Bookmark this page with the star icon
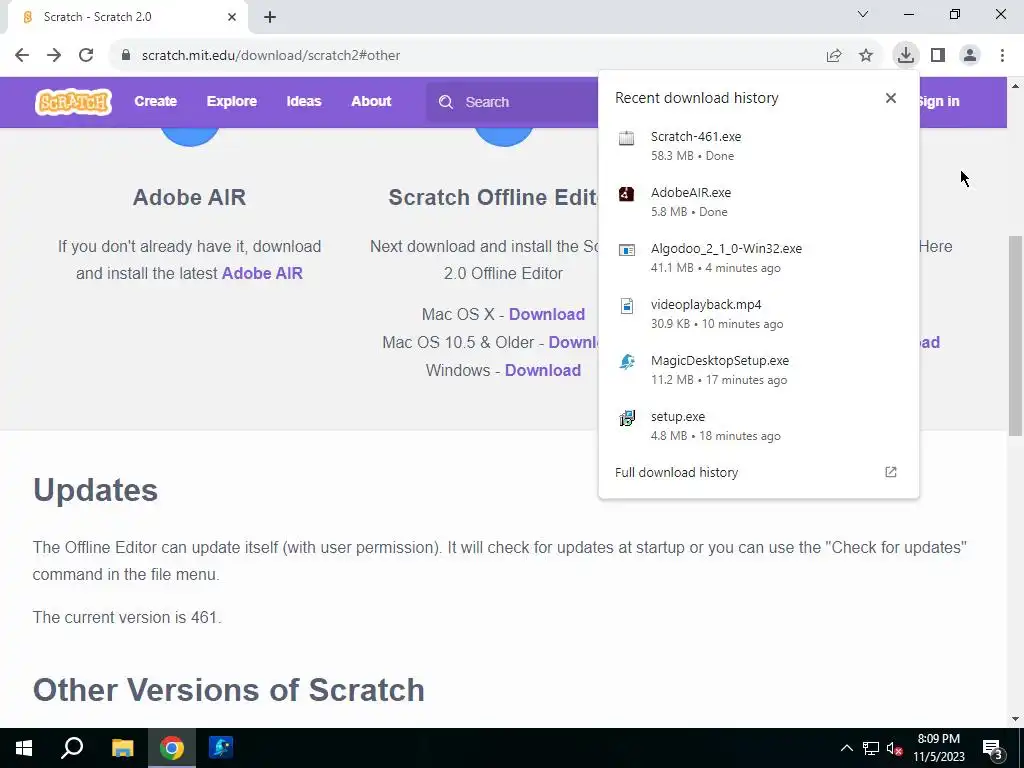The width and height of the screenshot is (1024, 768). [x=866, y=56]
